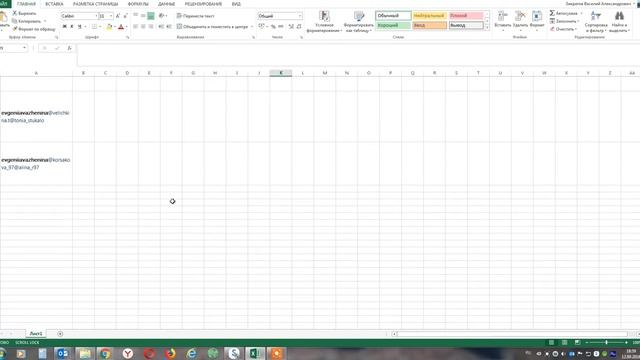Apply the yellow fill color

(109, 27)
